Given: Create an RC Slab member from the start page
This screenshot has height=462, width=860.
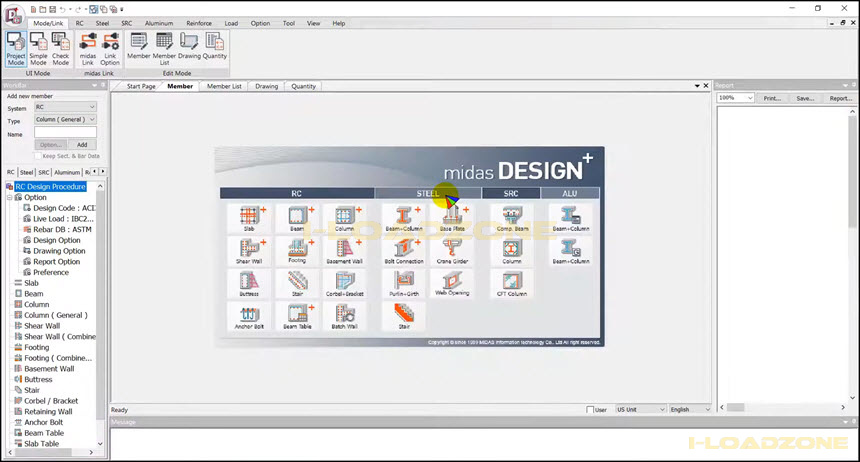Looking at the screenshot, I should [x=249, y=218].
